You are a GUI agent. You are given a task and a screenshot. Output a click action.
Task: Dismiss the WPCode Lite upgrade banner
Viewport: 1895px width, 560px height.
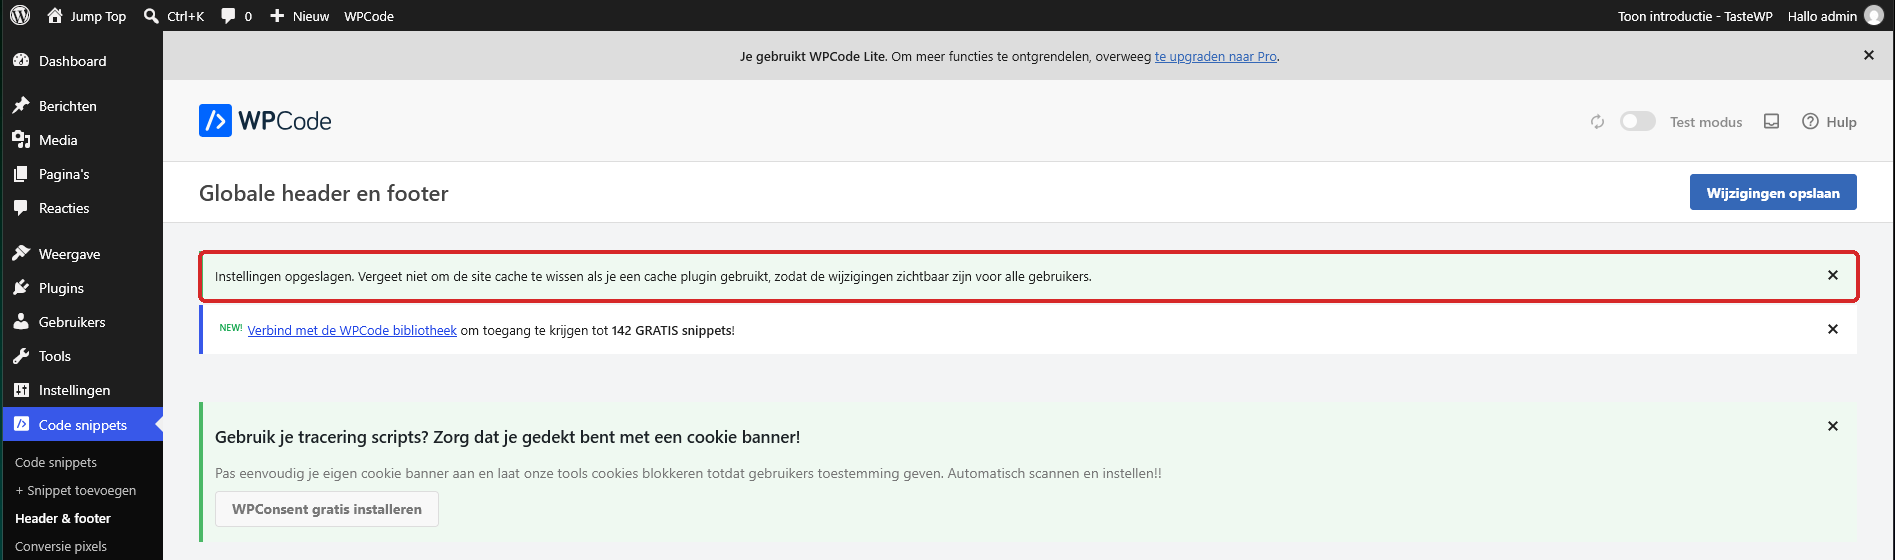point(1869,56)
